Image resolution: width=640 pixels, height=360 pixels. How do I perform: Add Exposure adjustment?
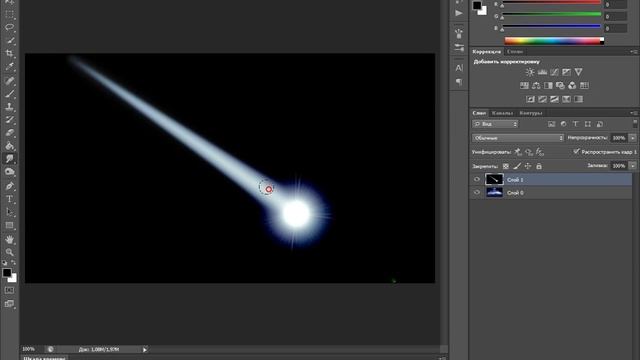click(x=566, y=72)
